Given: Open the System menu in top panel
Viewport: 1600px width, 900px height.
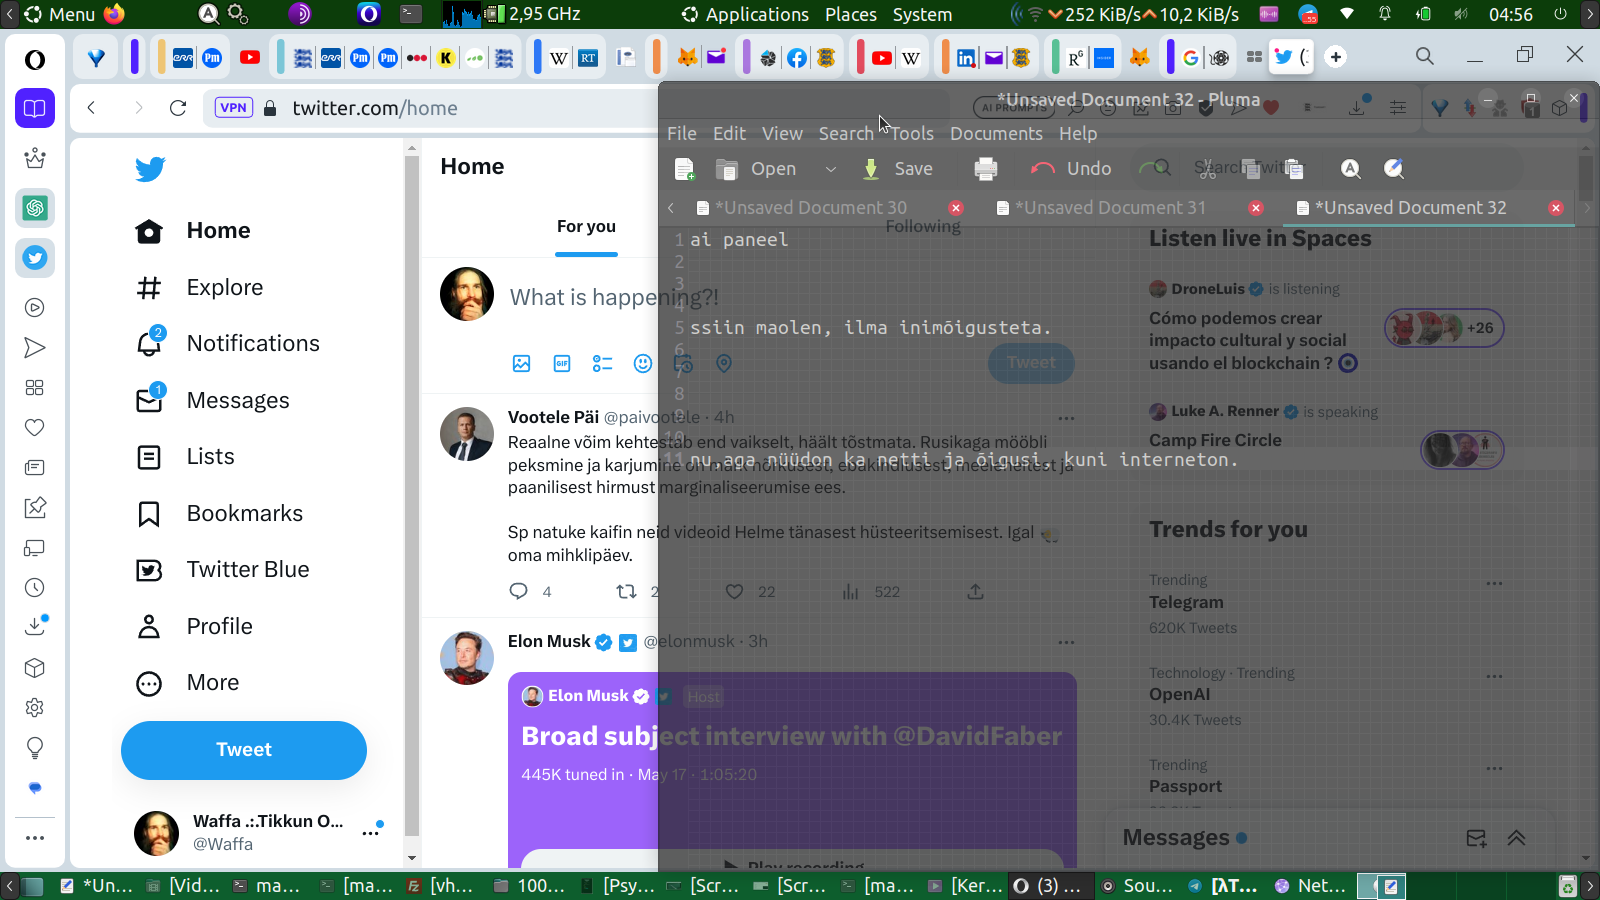Looking at the screenshot, I should (x=922, y=15).
